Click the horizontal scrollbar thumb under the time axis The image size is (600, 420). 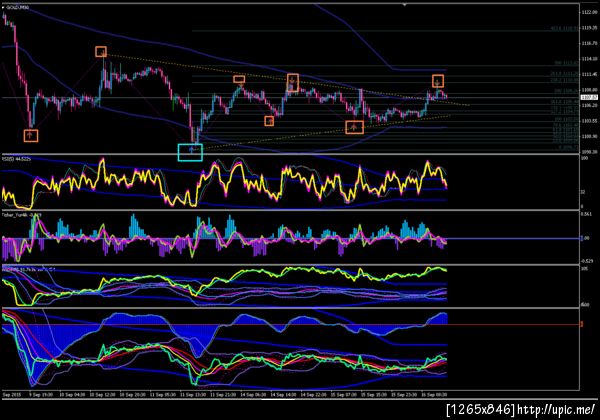coord(278,399)
